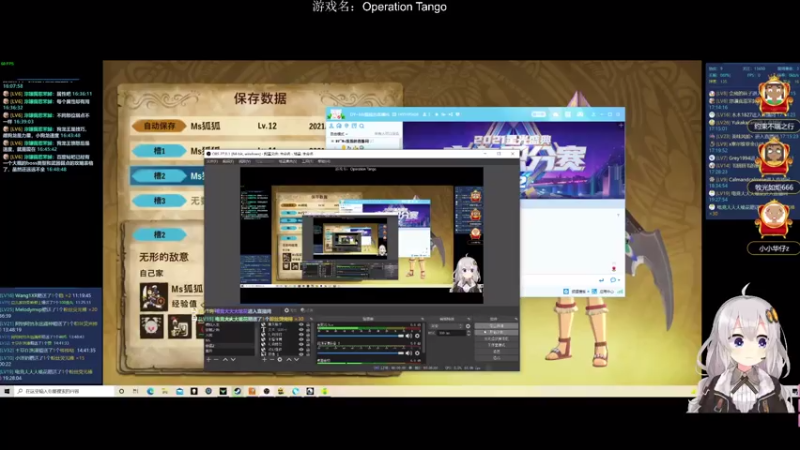Open Settings from OBS Controls panel
Viewport: 800px width, 450px height.
[496, 352]
